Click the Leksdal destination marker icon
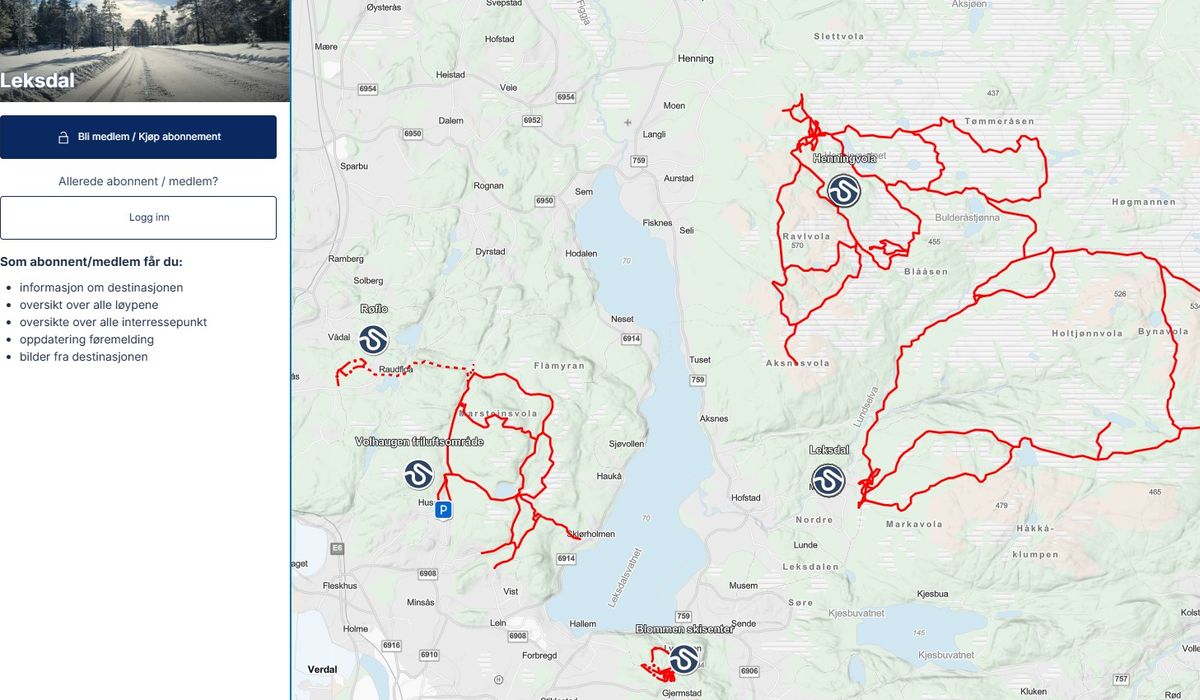1200x700 pixels. click(x=828, y=480)
